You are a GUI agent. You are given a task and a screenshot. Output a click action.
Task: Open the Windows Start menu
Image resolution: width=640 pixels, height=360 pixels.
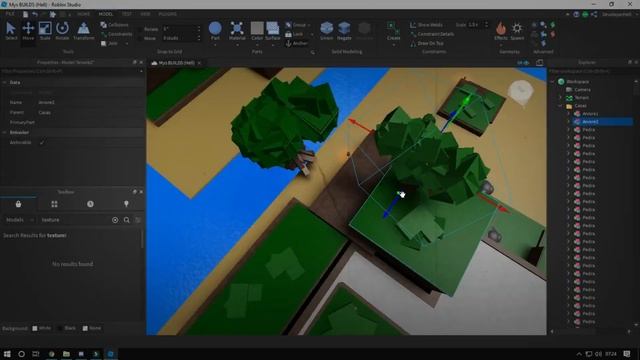pyautogui.click(x=7, y=354)
